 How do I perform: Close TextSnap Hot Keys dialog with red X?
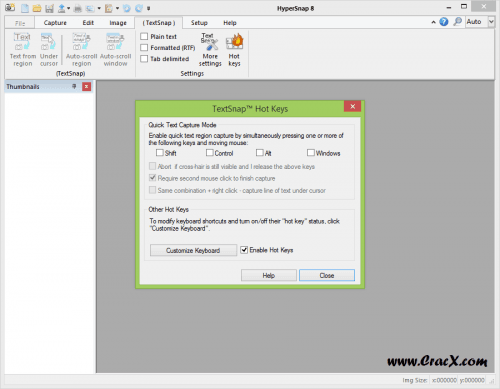pos(352,106)
